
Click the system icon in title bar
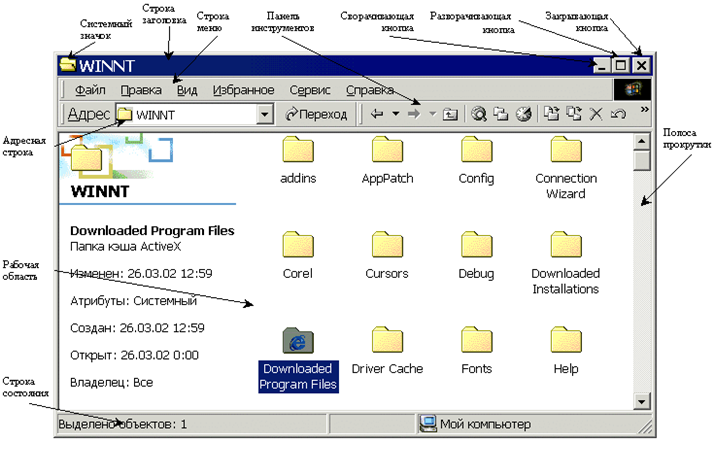pyautogui.click(x=67, y=65)
